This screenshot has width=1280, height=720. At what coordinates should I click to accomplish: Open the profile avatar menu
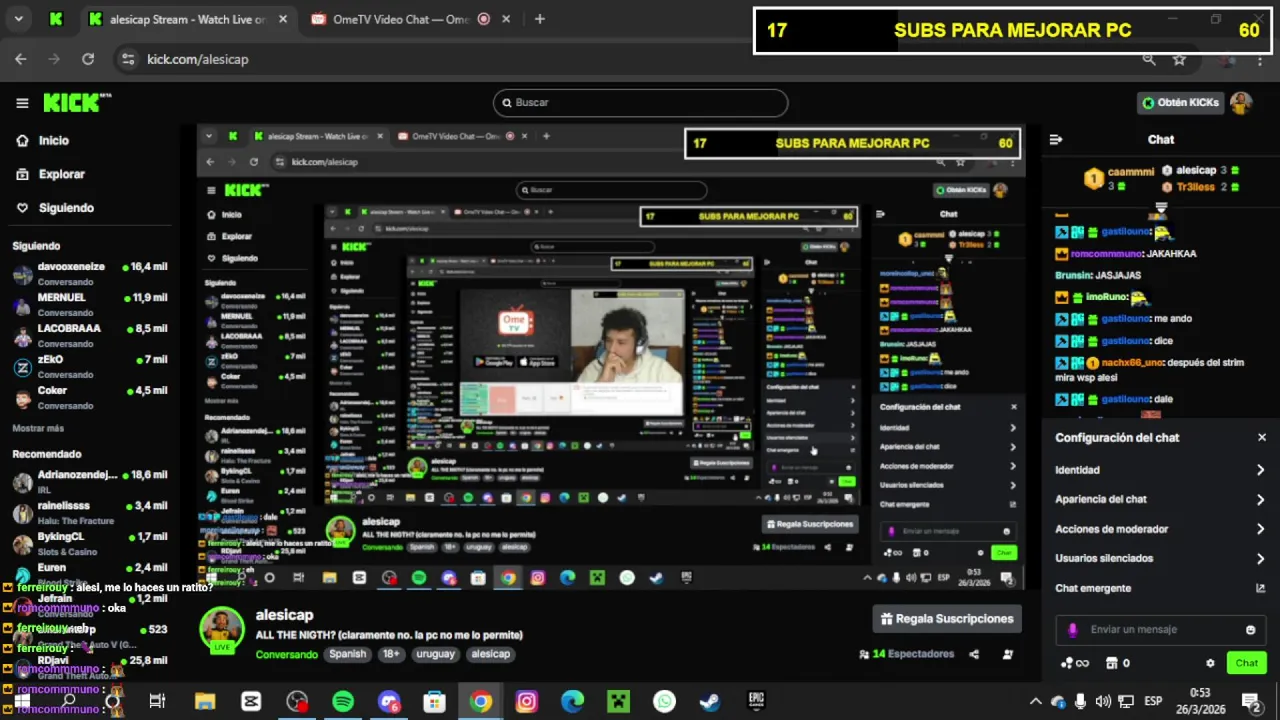(x=1241, y=103)
